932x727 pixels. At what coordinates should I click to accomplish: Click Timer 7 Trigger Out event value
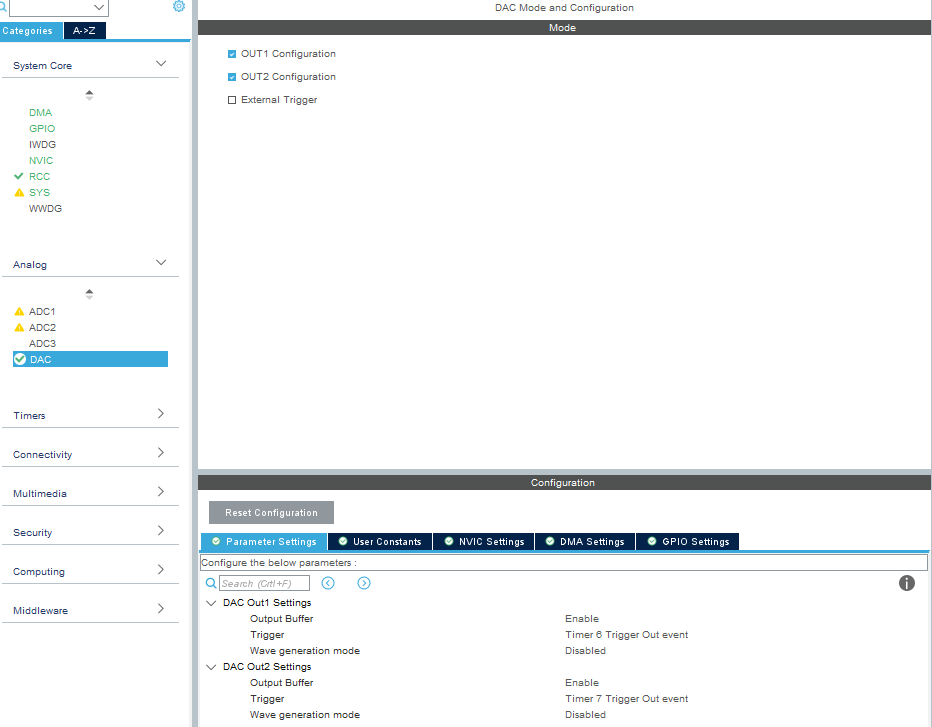click(x=626, y=699)
